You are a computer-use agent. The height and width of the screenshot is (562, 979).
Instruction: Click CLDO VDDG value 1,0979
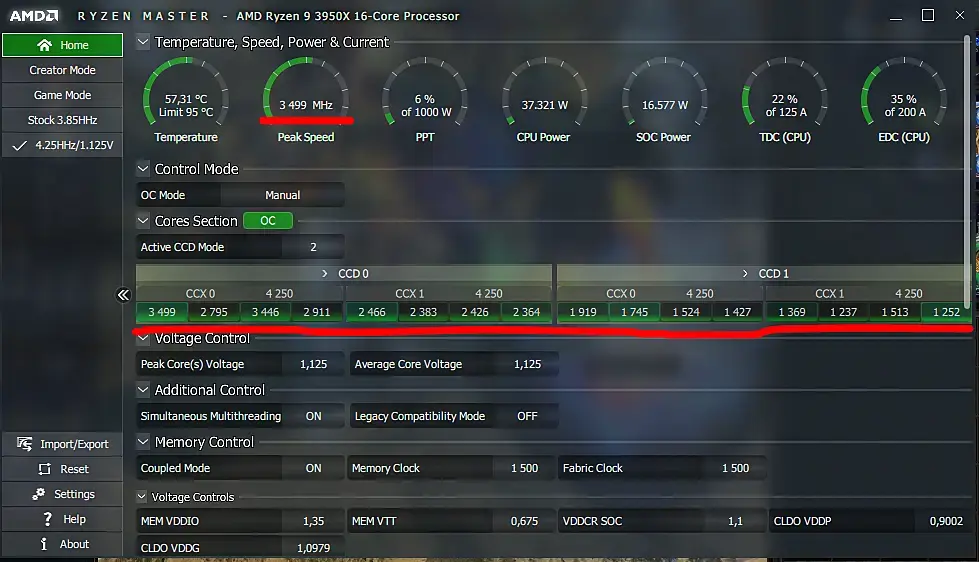pyautogui.click(x=313, y=548)
